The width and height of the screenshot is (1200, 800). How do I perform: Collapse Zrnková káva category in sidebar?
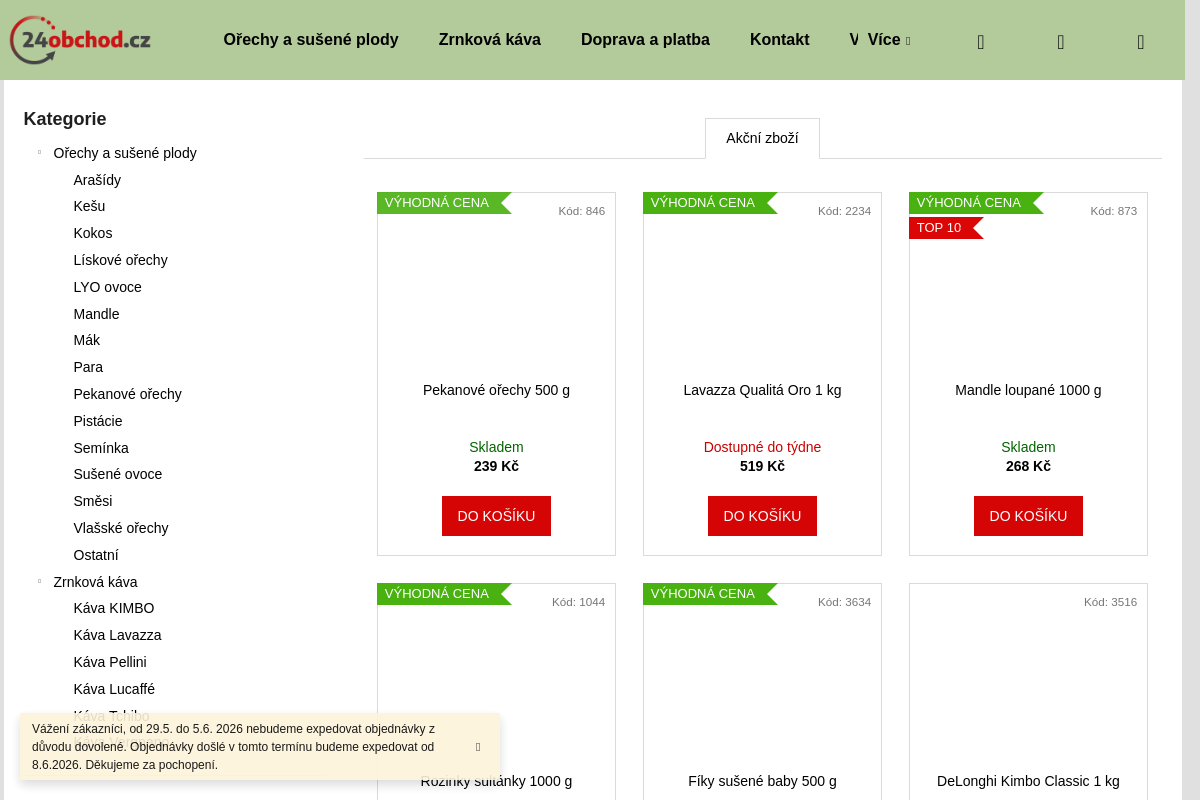click(x=40, y=582)
